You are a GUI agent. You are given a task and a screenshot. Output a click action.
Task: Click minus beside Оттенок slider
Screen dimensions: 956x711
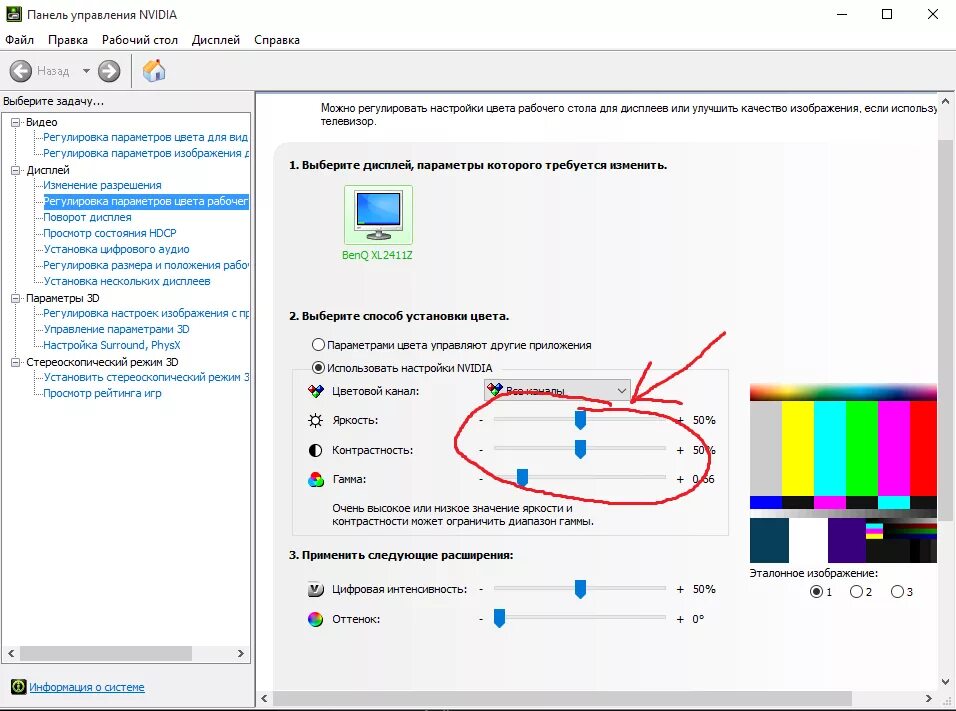(481, 619)
